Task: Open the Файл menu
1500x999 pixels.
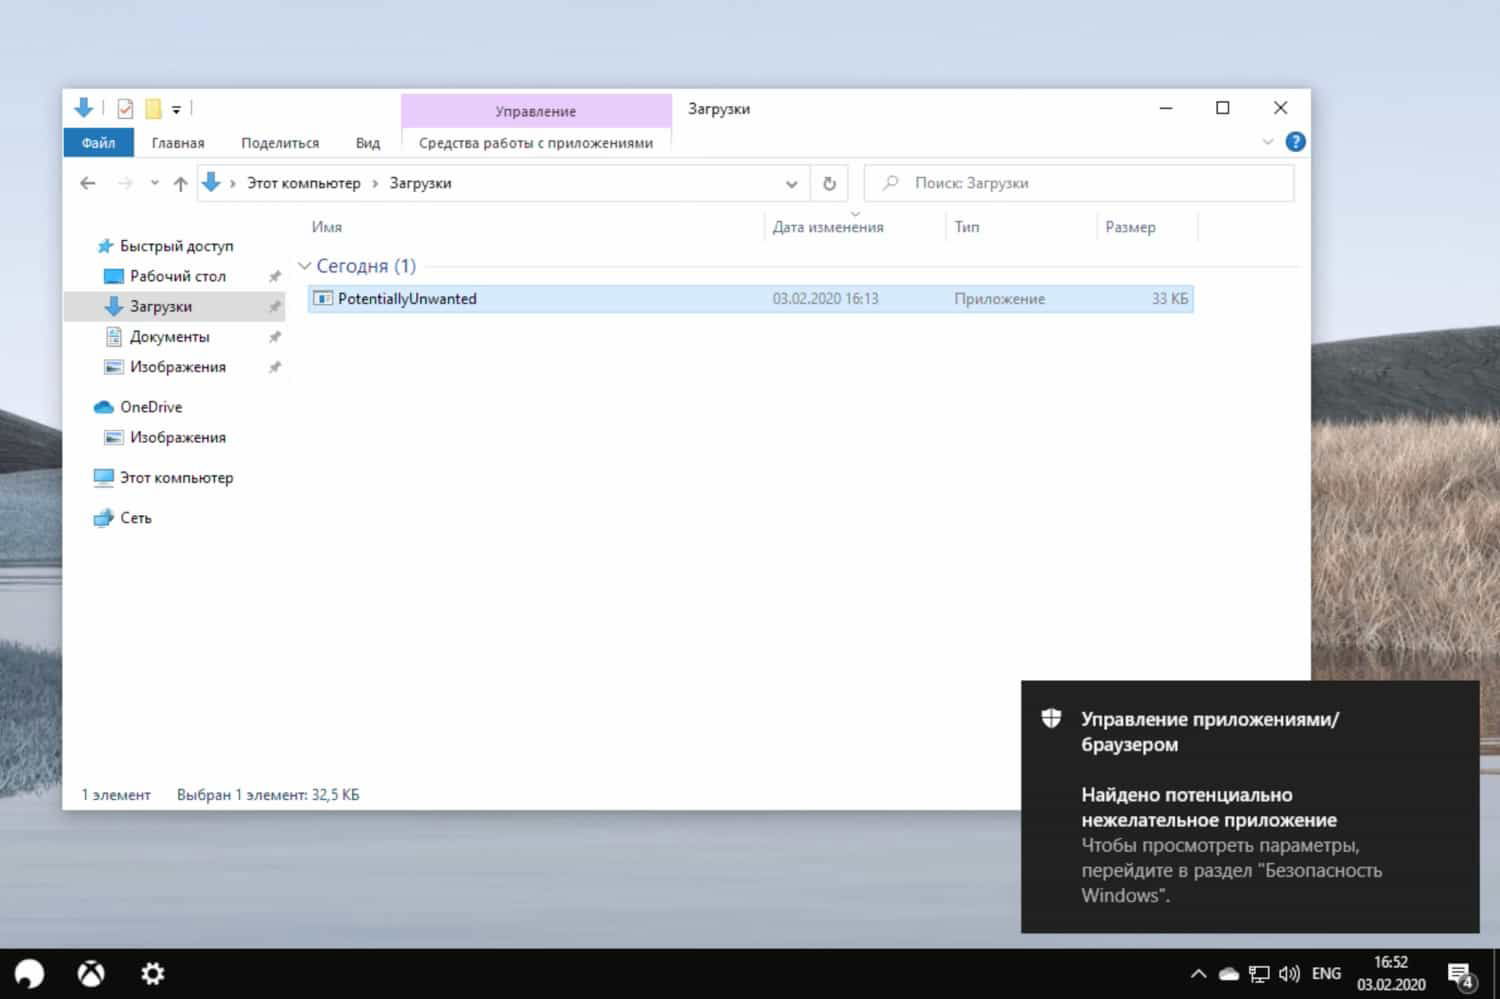Action: tap(98, 143)
